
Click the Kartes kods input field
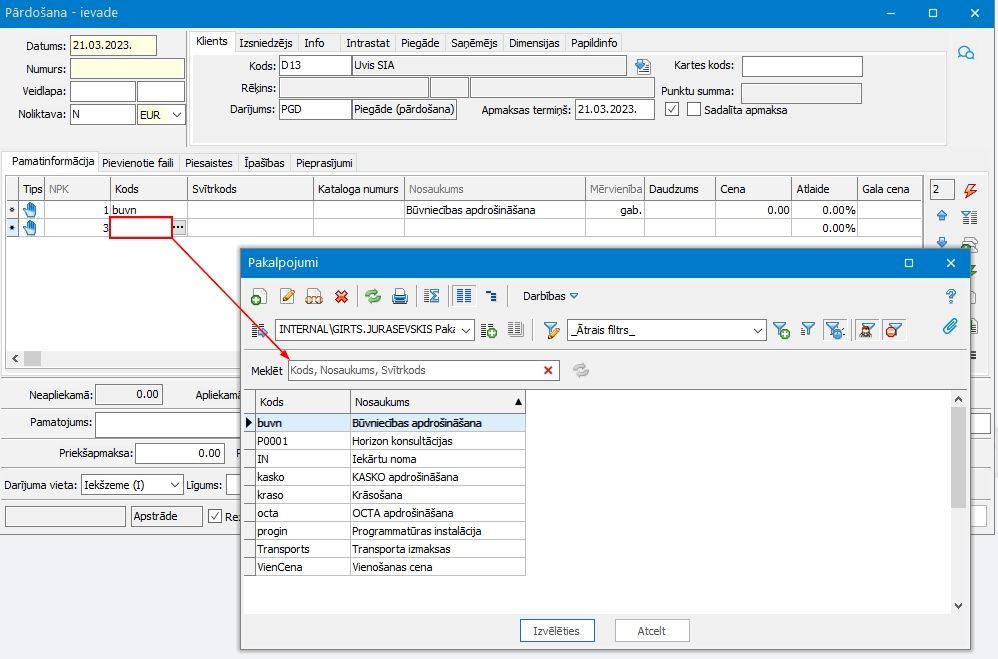[802, 66]
